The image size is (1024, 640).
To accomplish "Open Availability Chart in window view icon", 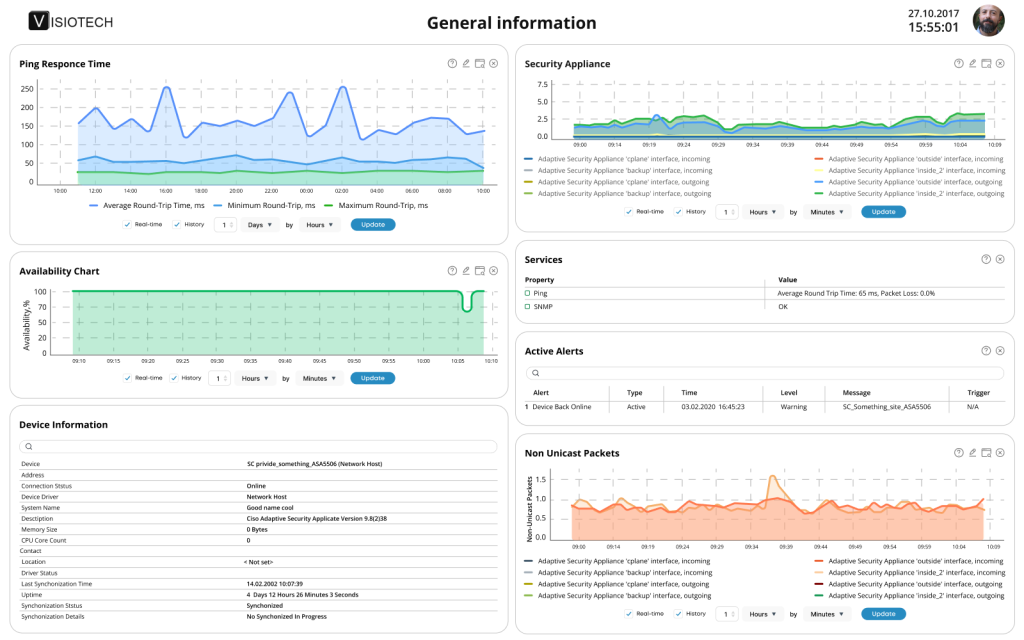I will tap(480, 271).
